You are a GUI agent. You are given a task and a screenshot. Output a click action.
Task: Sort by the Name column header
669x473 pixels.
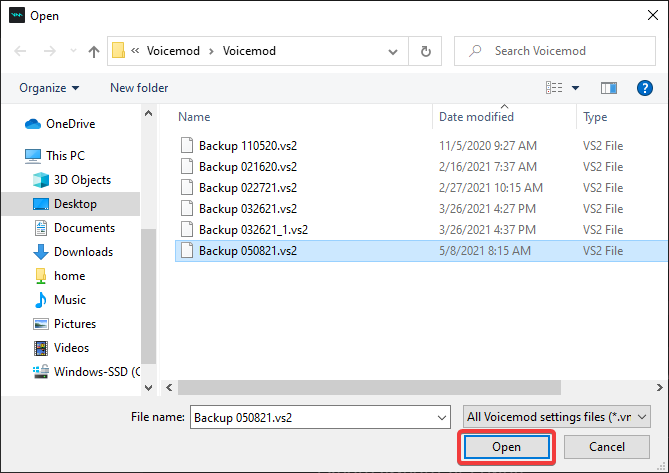click(194, 117)
